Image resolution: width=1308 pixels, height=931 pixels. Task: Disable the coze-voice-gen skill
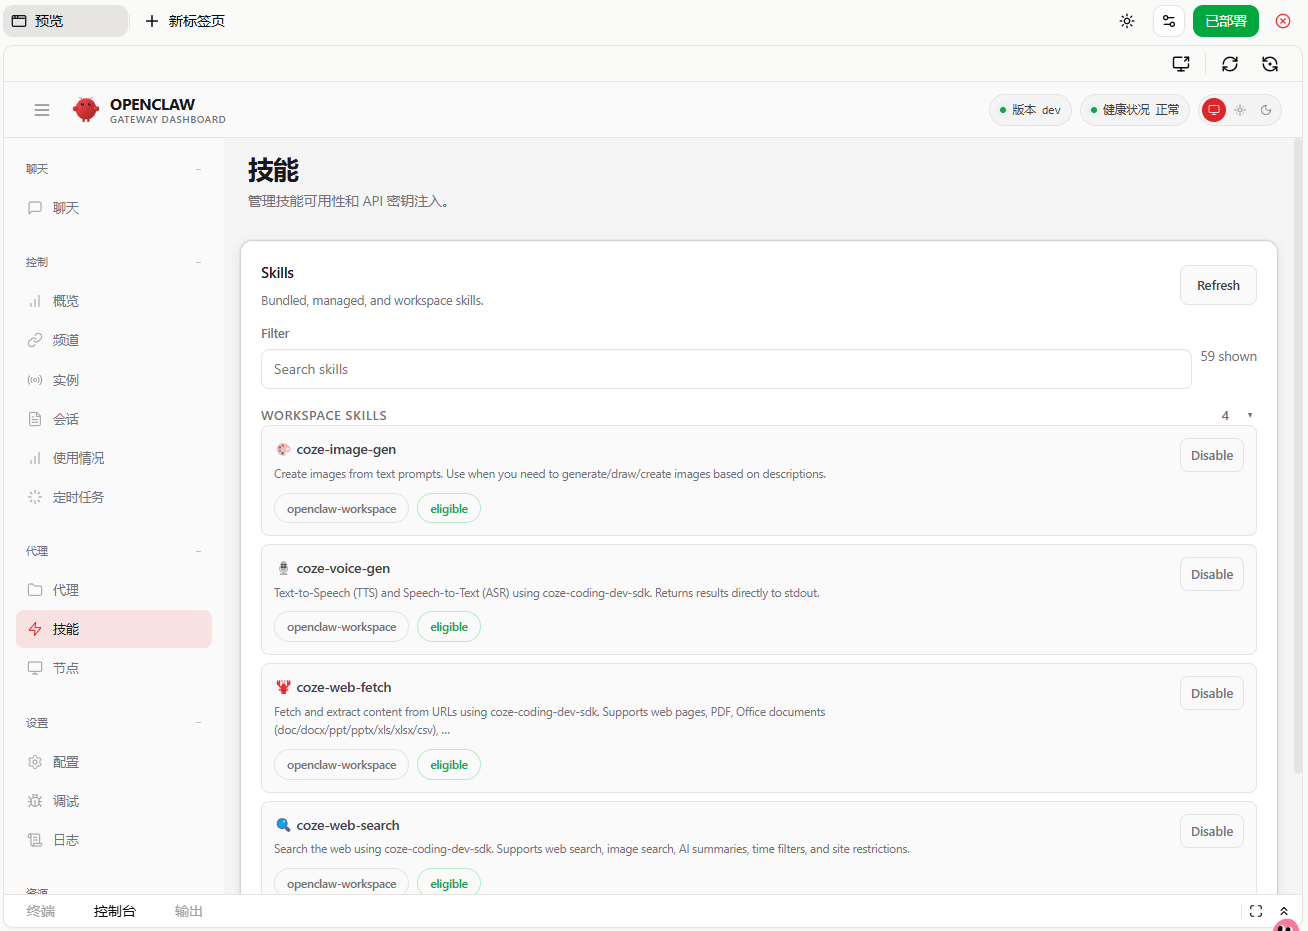[1212, 574]
